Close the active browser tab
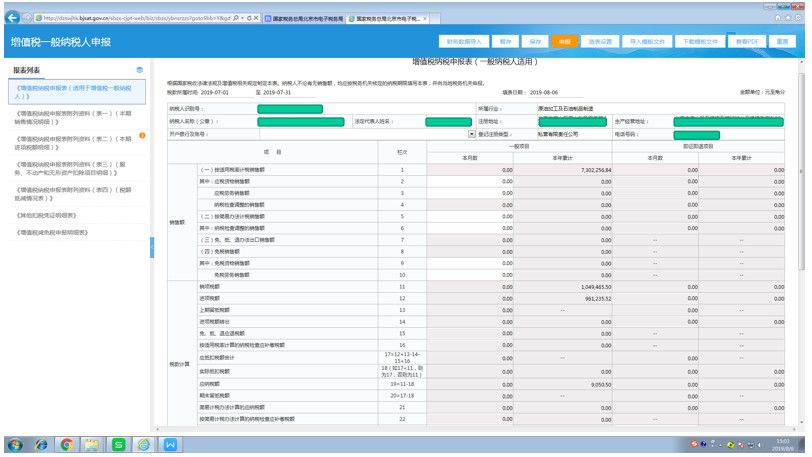This screenshot has width=812, height=457. [425, 19]
